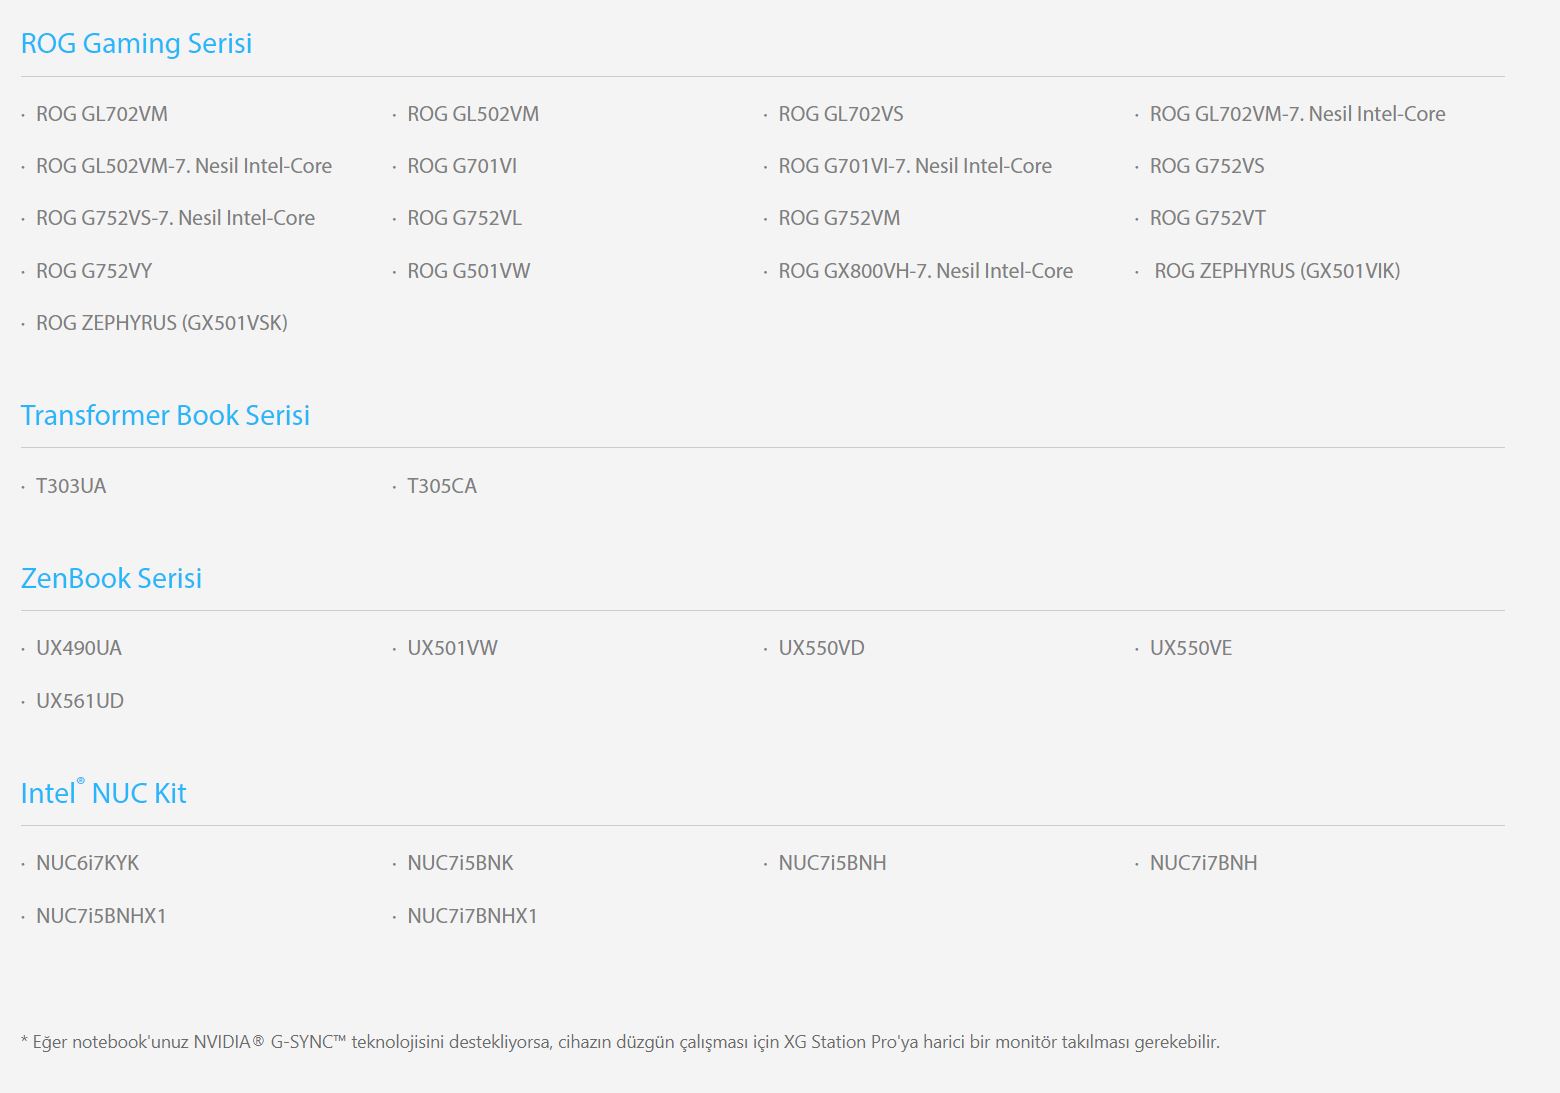Click the NUC7i7BNH model
This screenshot has width=1560, height=1093.
[1203, 863]
